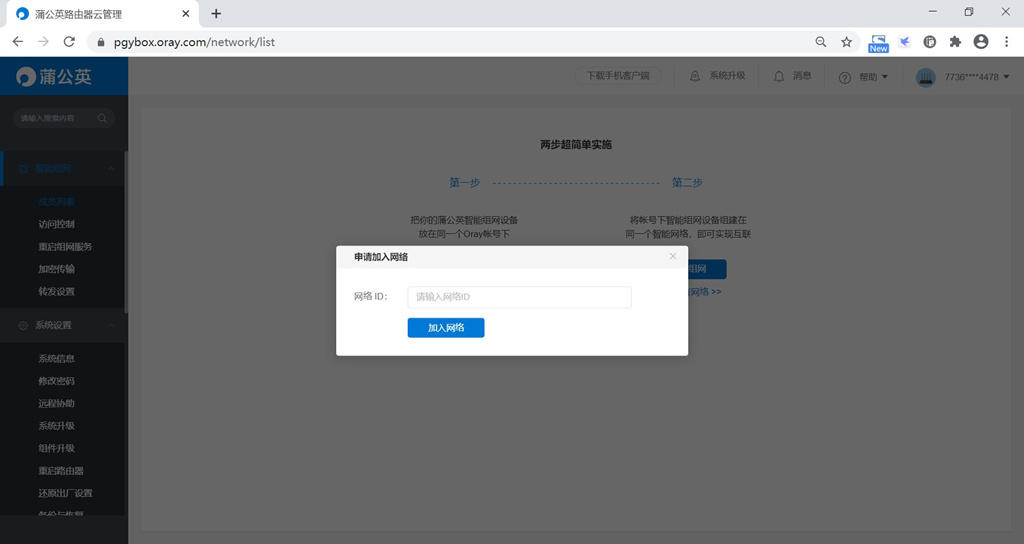The image size is (1024, 544).
Task: Open Chrome three-dot menu
Action: tap(1006, 42)
